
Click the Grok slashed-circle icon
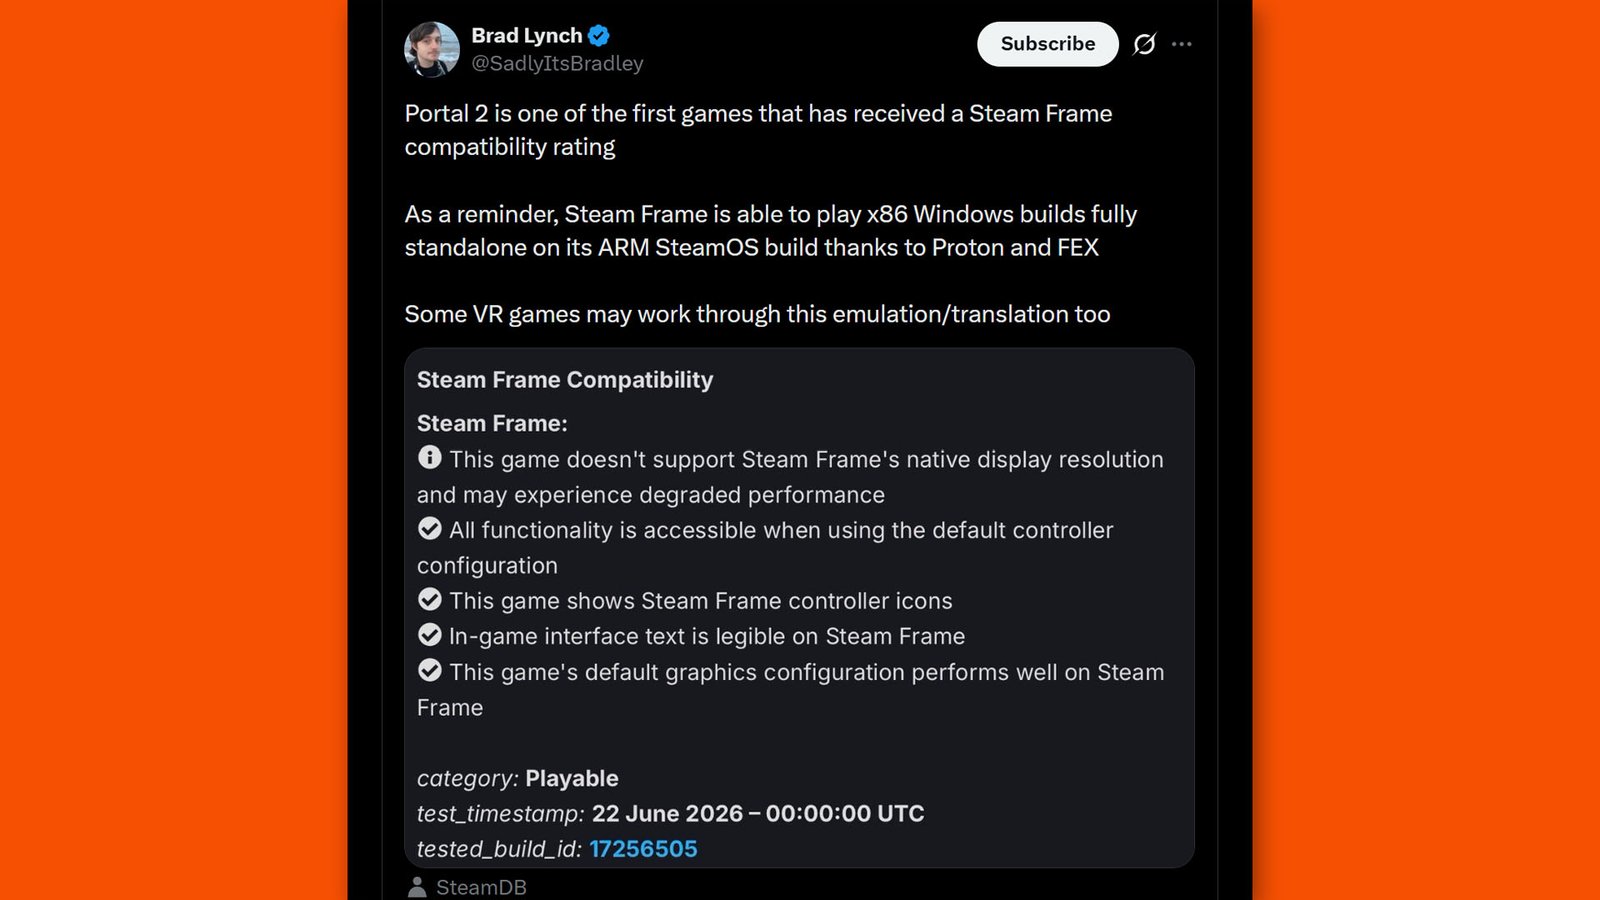click(x=1144, y=44)
